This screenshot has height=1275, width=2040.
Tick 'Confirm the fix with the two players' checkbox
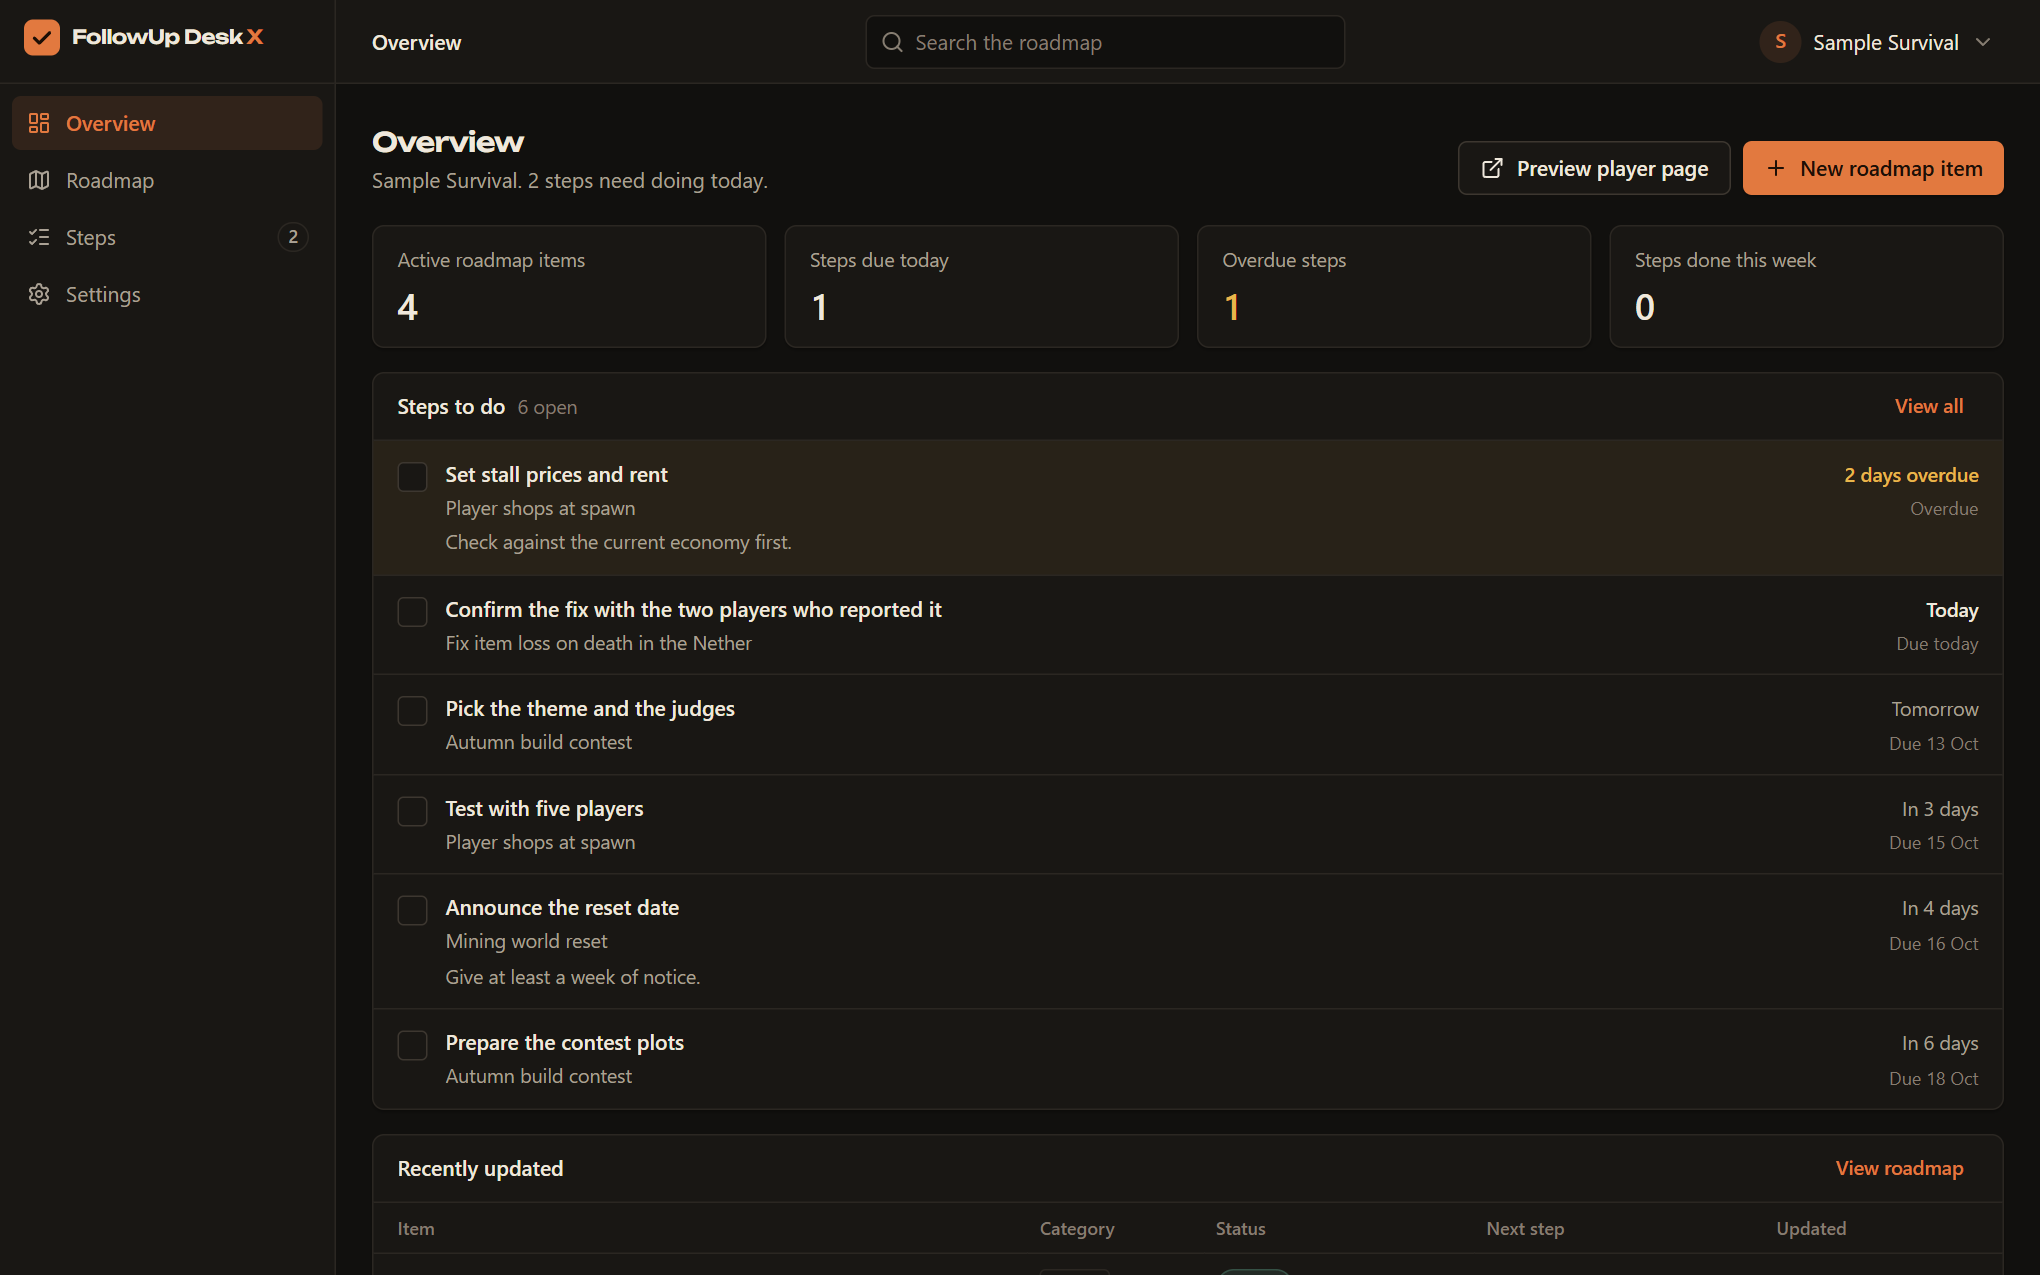tap(412, 612)
